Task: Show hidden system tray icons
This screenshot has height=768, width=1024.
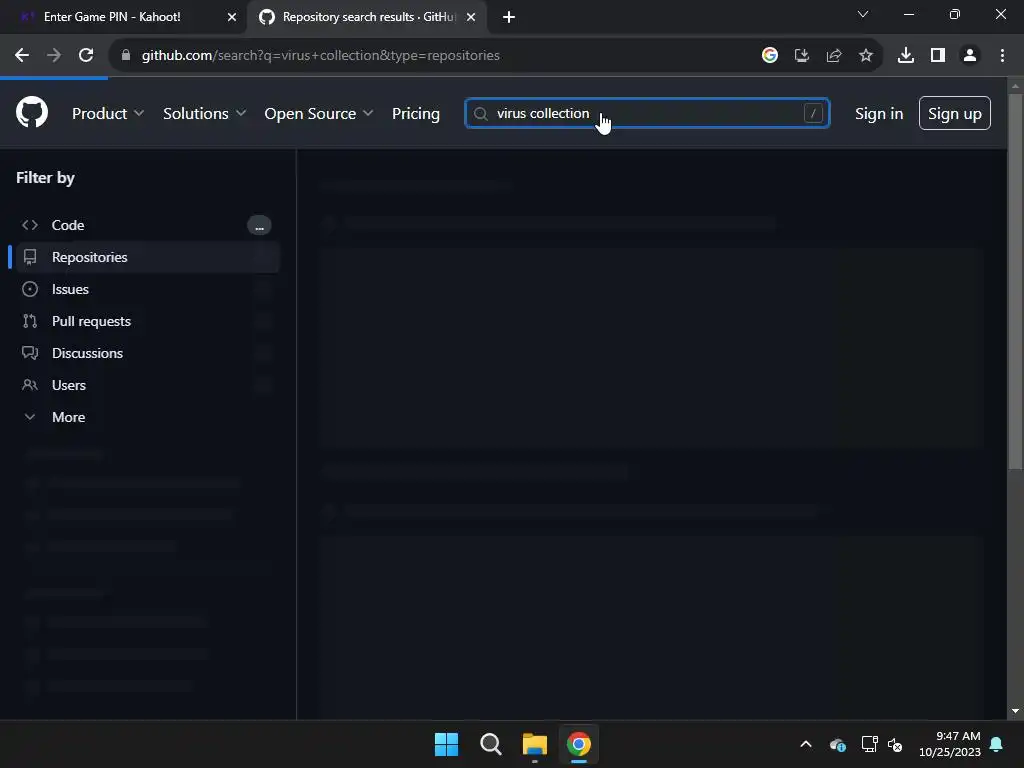Action: pyautogui.click(x=806, y=744)
